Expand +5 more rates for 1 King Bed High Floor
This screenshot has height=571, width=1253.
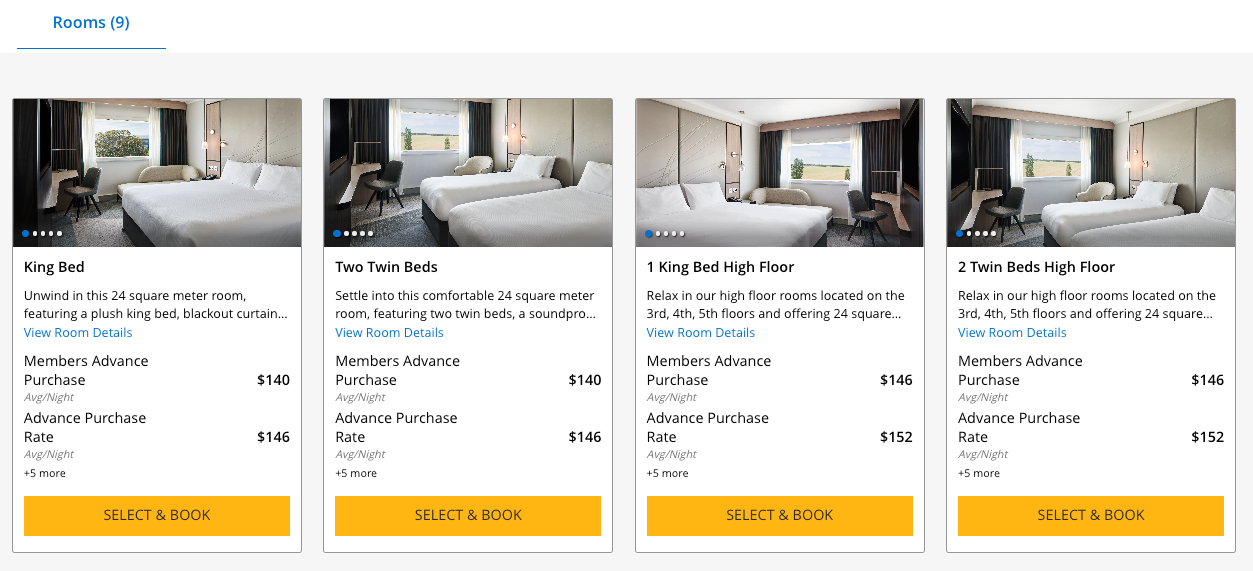(668, 473)
